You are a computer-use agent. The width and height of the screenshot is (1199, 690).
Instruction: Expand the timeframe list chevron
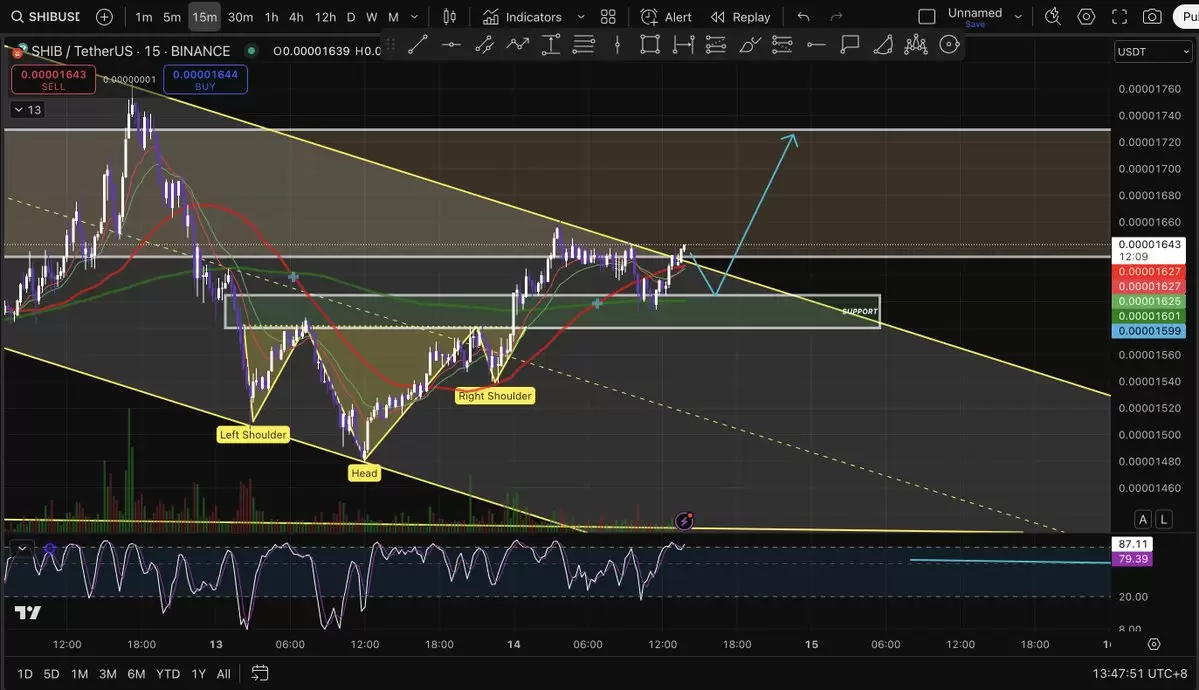click(414, 17)
